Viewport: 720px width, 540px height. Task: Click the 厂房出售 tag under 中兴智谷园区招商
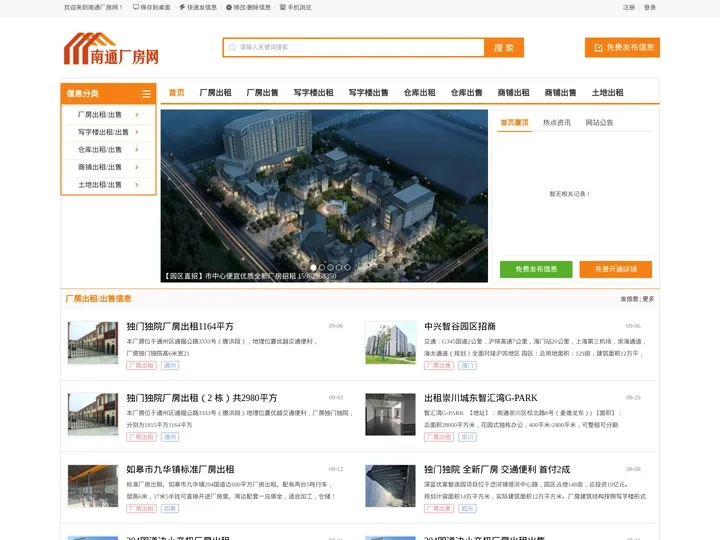[439, 366]
